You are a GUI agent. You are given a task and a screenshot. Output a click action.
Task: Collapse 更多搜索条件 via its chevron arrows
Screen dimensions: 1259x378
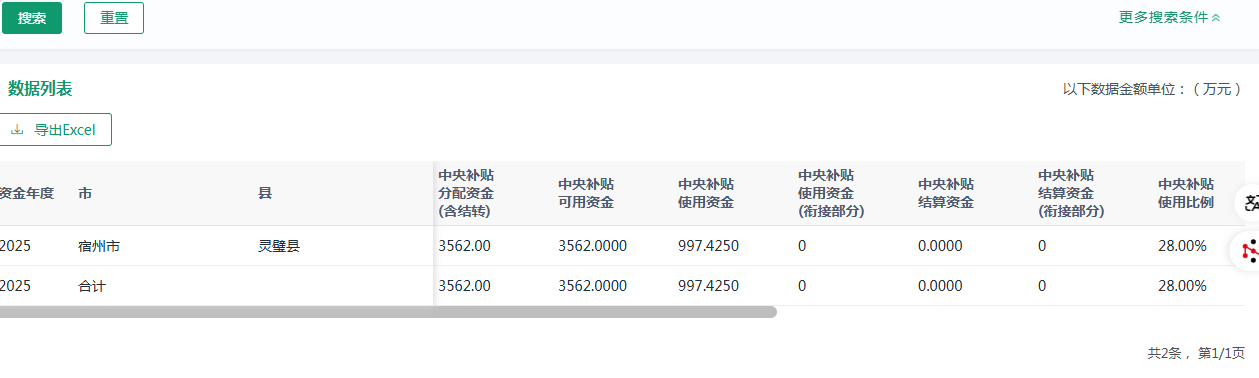1216,18
